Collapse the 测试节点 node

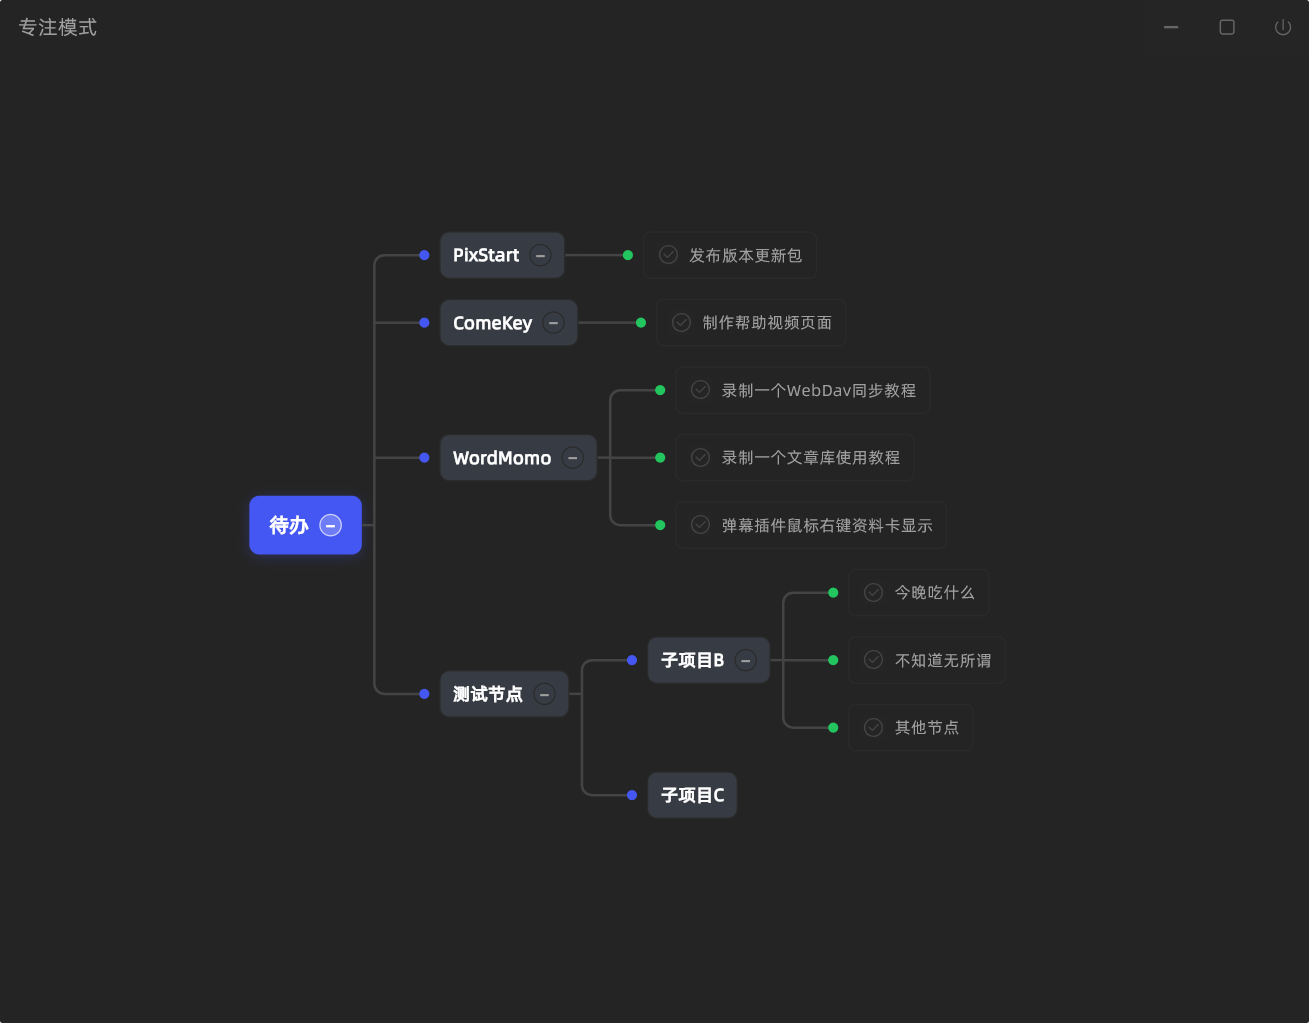click(x=544, y=694)
